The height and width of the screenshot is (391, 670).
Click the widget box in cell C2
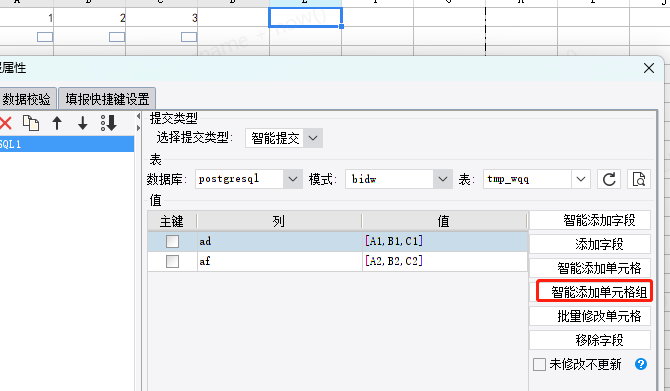click(189, 37)
